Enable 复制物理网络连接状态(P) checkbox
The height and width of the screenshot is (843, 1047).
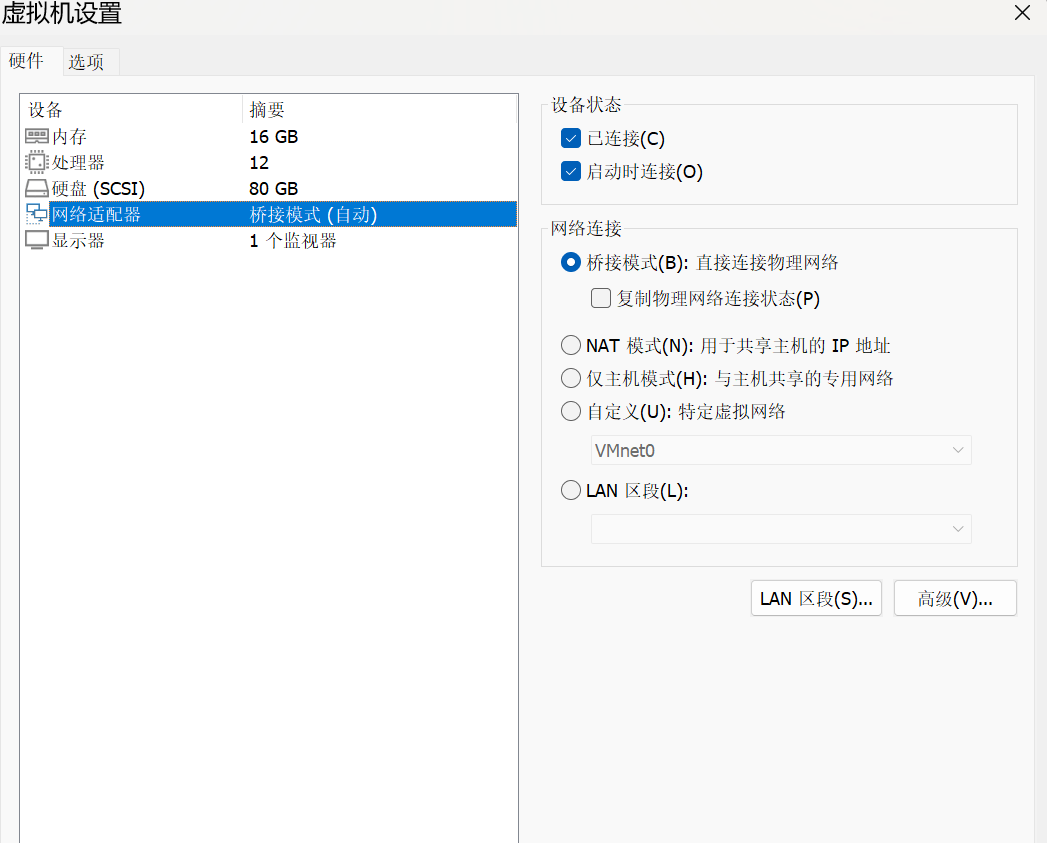click(601, 298)
